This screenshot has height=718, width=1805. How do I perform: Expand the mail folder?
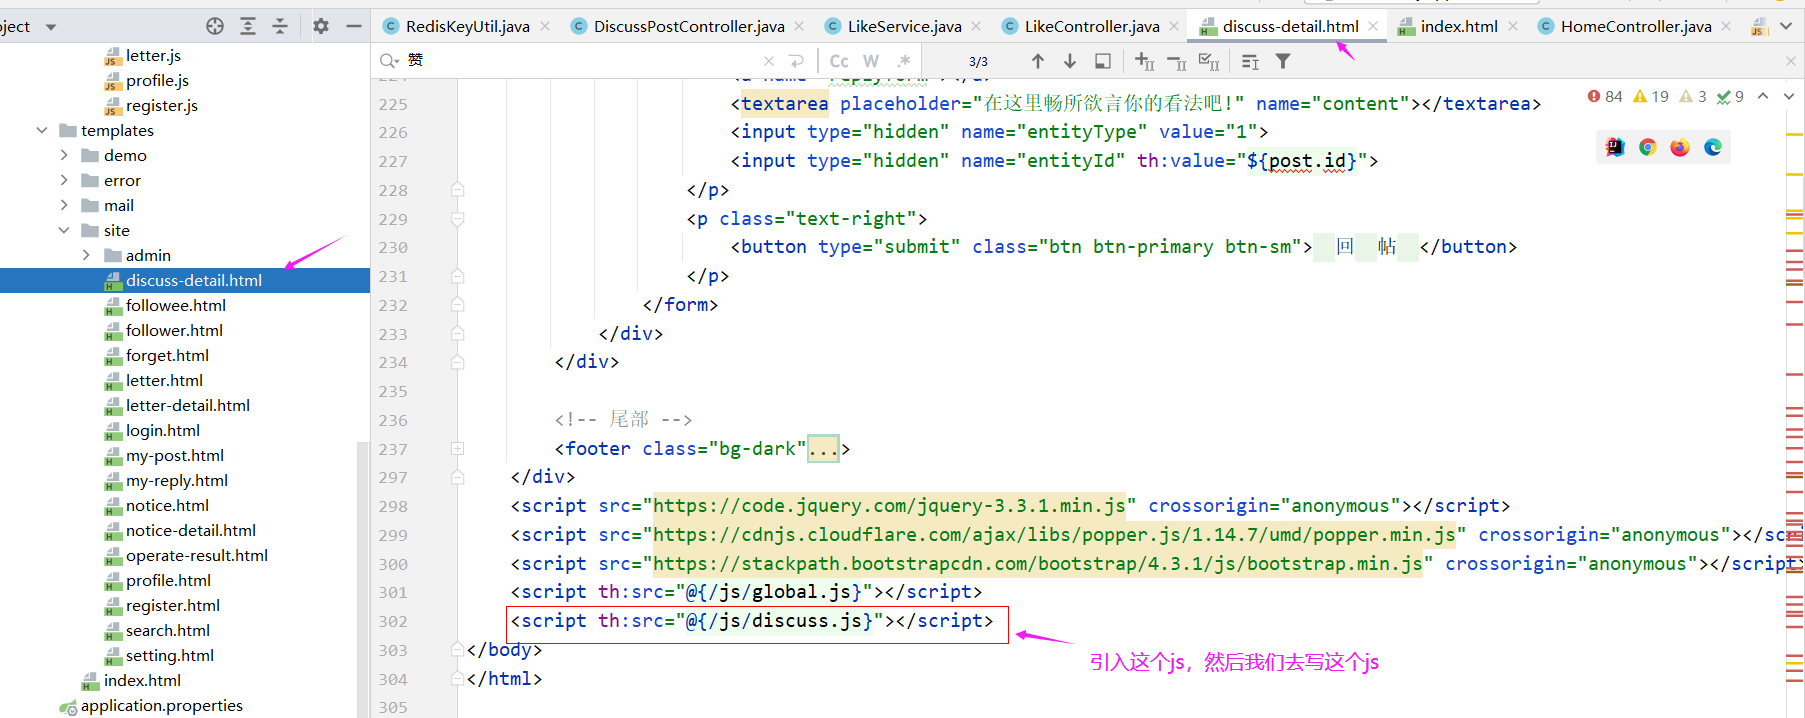point(64,205)
